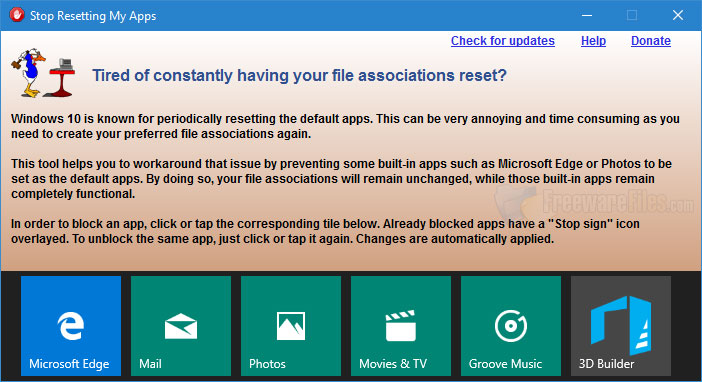Click the paragraph starting "This tool helps you"

pos(341,179)
